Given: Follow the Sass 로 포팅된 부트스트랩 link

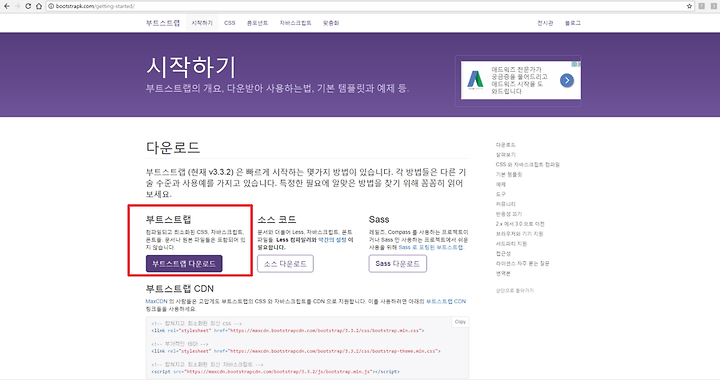Looking at the screenshot, I should [x=431, y=247].
